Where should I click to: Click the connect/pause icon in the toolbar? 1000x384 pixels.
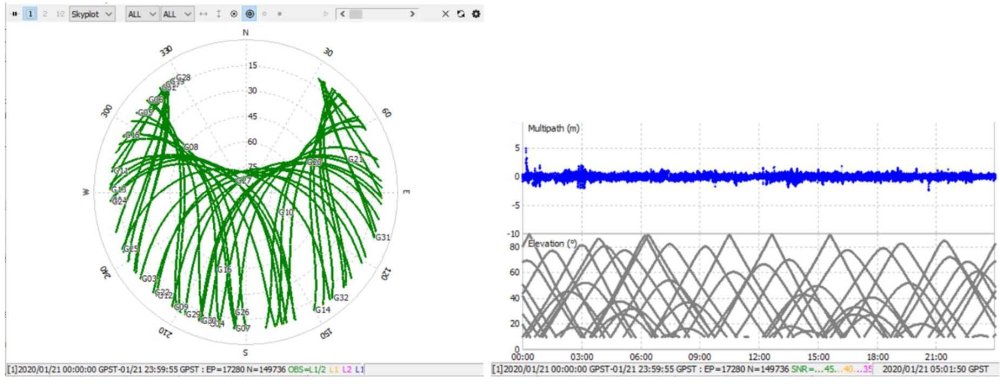pyautogui.click(x=14, y=13)
